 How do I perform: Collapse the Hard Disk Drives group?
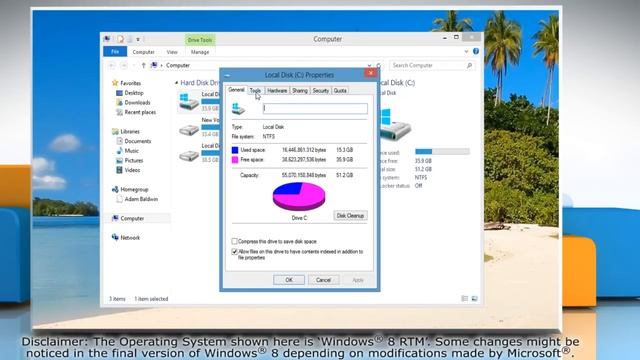176,82
